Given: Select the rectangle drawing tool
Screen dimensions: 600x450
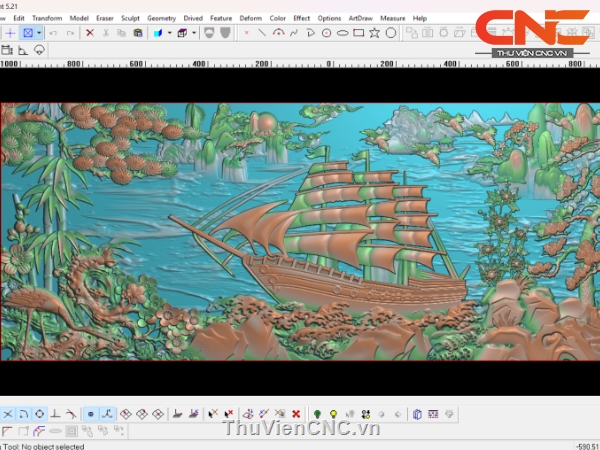Looking at the screenshot, I should (x=358, y=32).
